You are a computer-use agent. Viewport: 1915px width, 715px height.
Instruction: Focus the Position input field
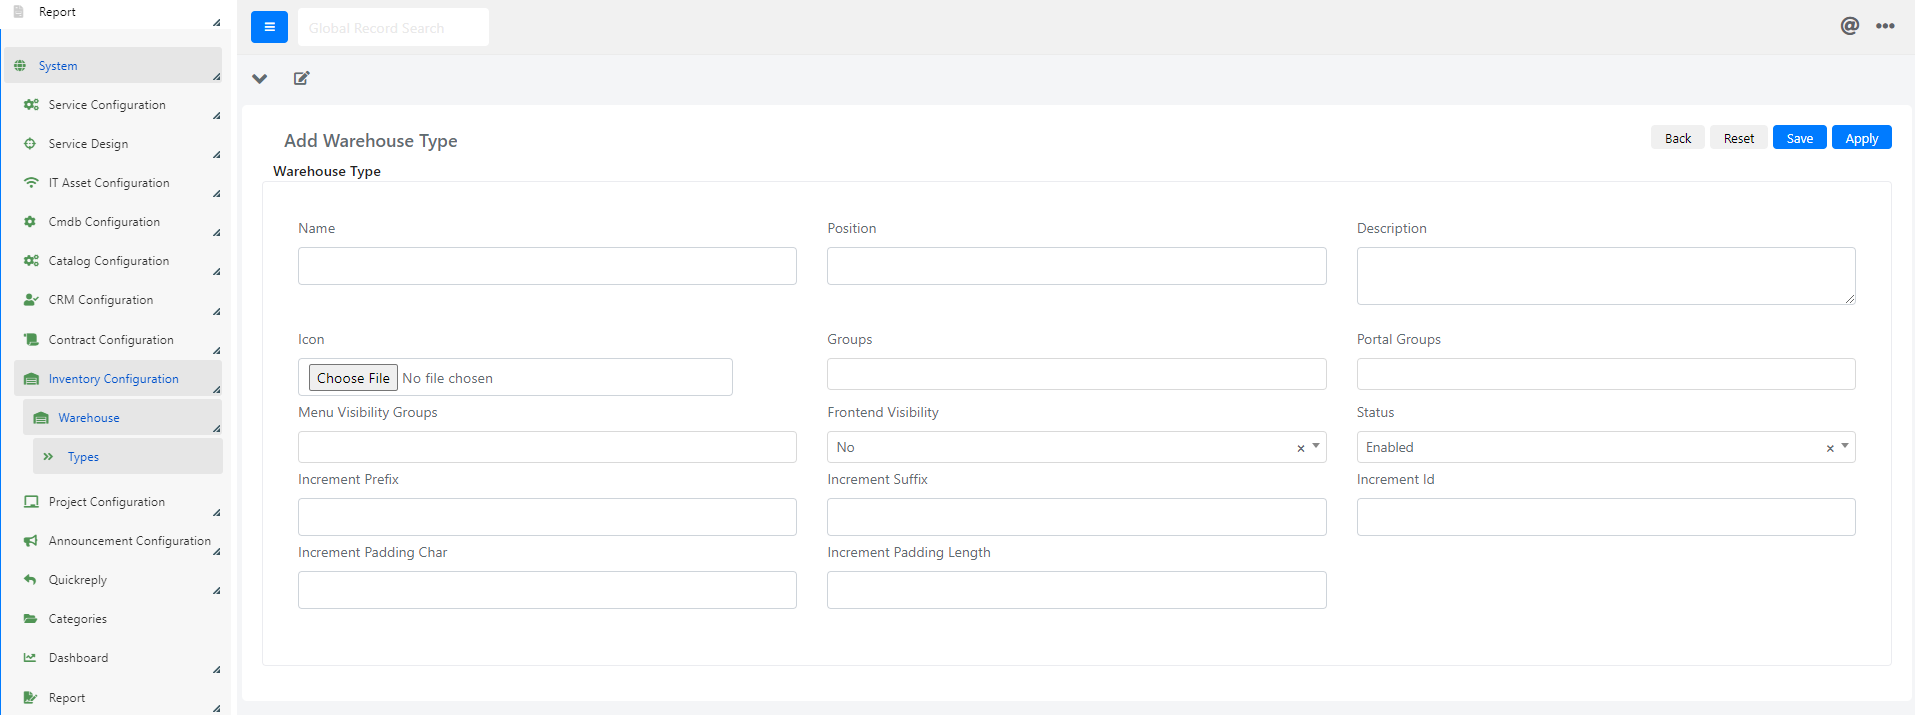pos(1076,266)
